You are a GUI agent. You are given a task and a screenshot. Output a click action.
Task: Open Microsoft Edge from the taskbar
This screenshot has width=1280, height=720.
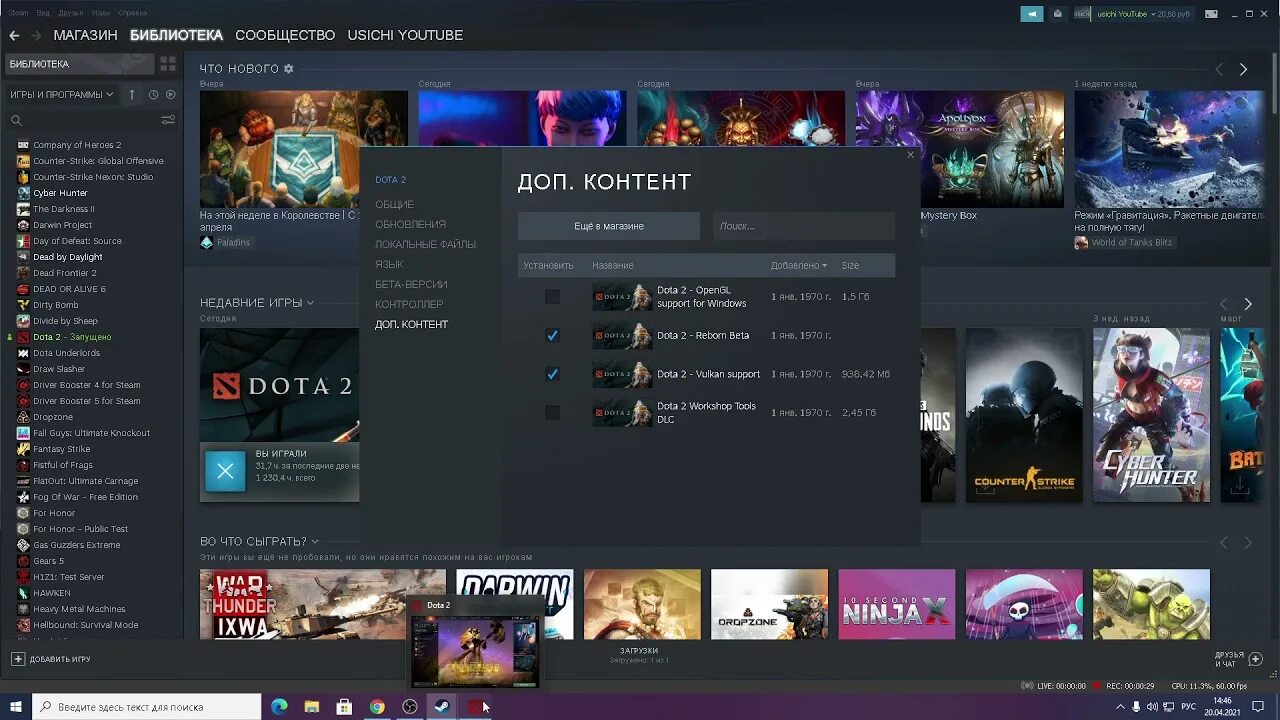pos(279,707)
